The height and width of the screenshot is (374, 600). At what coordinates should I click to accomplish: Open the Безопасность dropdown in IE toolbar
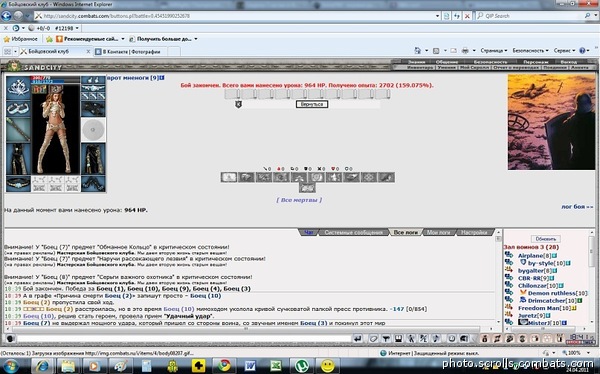coord(530,51)
